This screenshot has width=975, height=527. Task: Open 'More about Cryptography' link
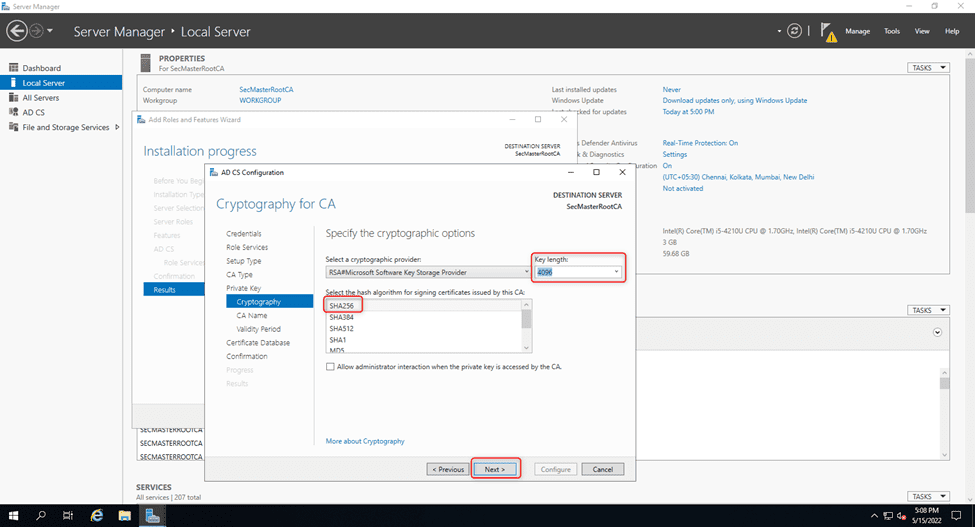365,441
